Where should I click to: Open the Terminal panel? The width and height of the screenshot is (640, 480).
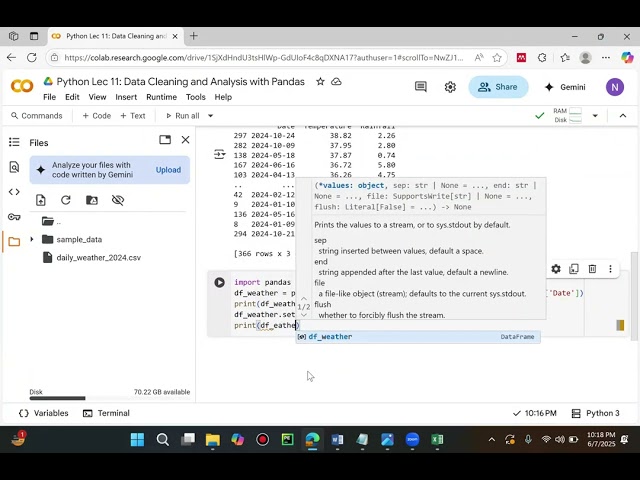(x=107, y=413)
